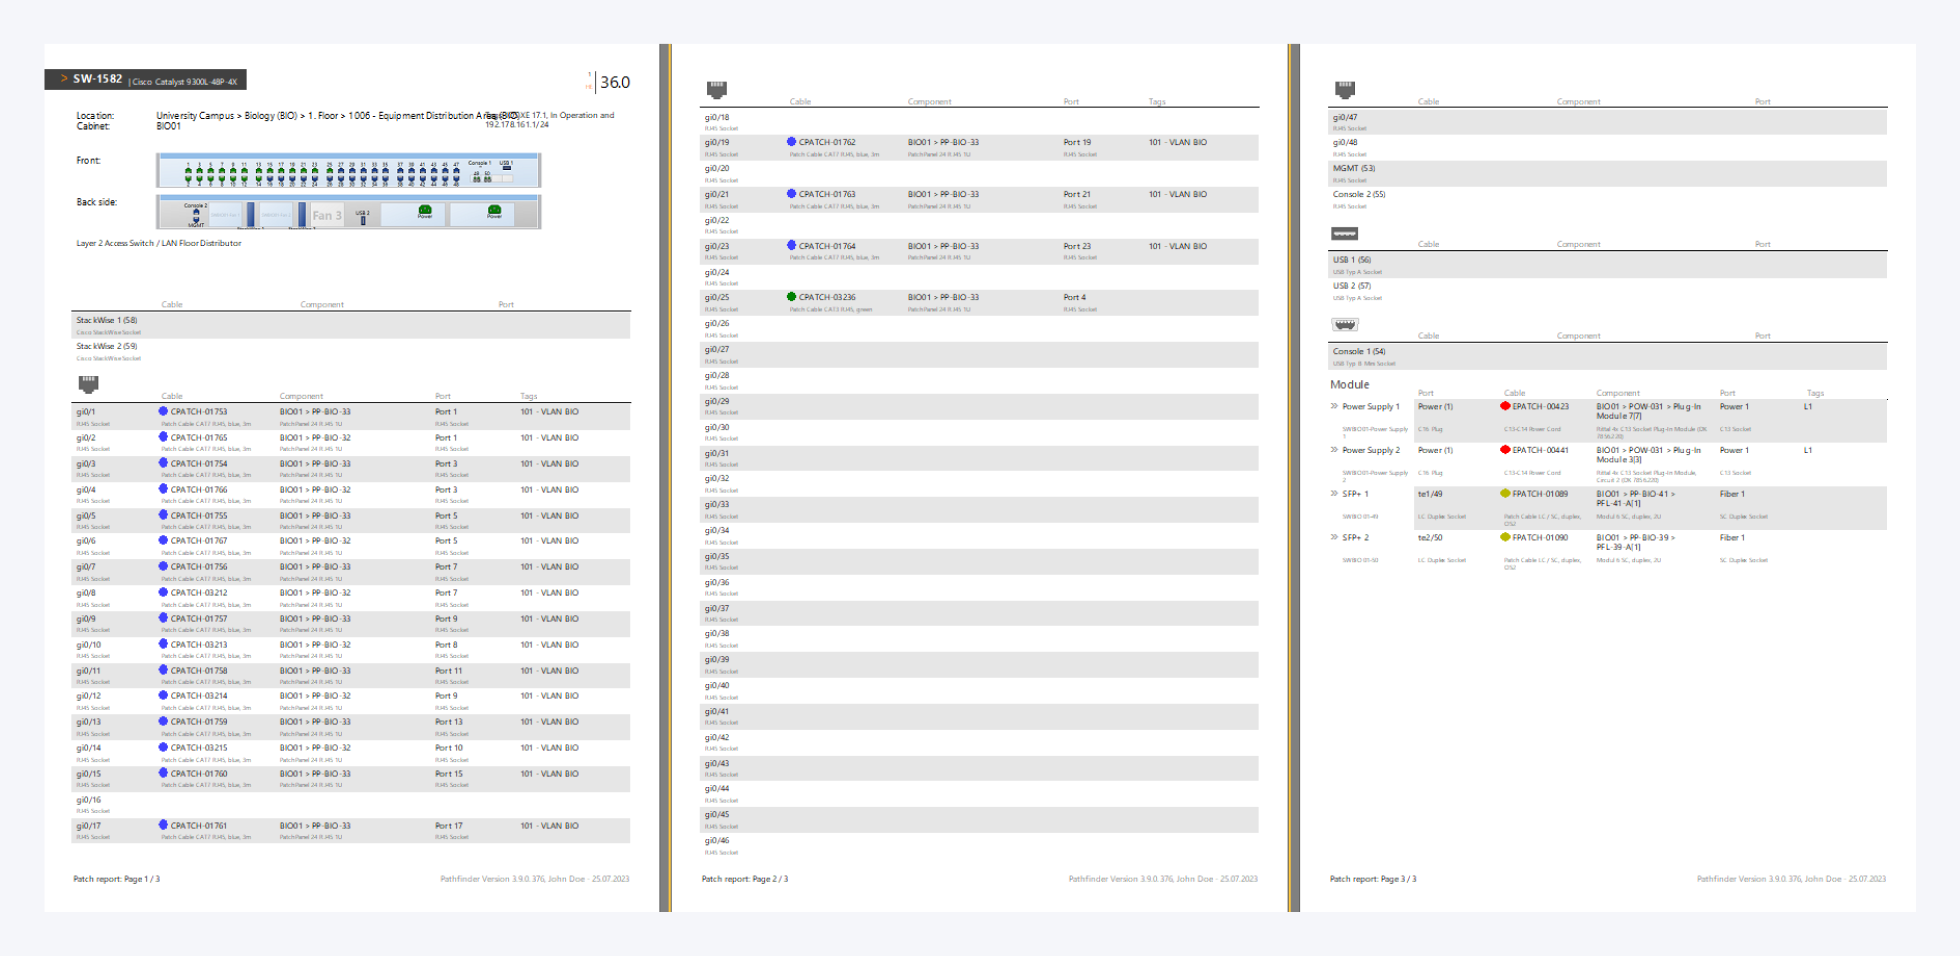Screen dimensions: 1960x956
Task: Click the USB Mini socket icon above Console 1
Action: 1344,325
